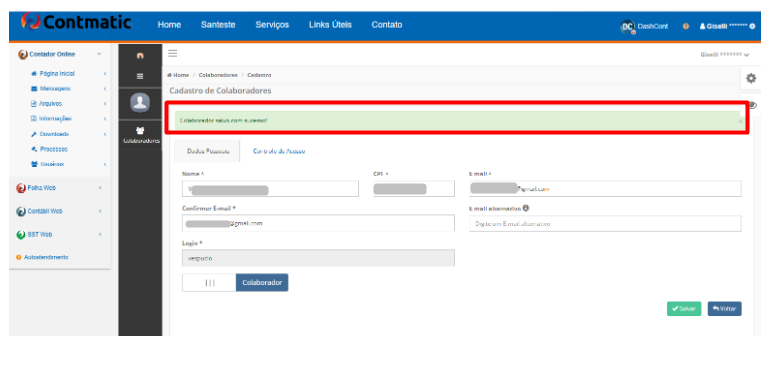Close the success alert message
The height and width of the screenshot is (365, 765).
coord(740,121)
